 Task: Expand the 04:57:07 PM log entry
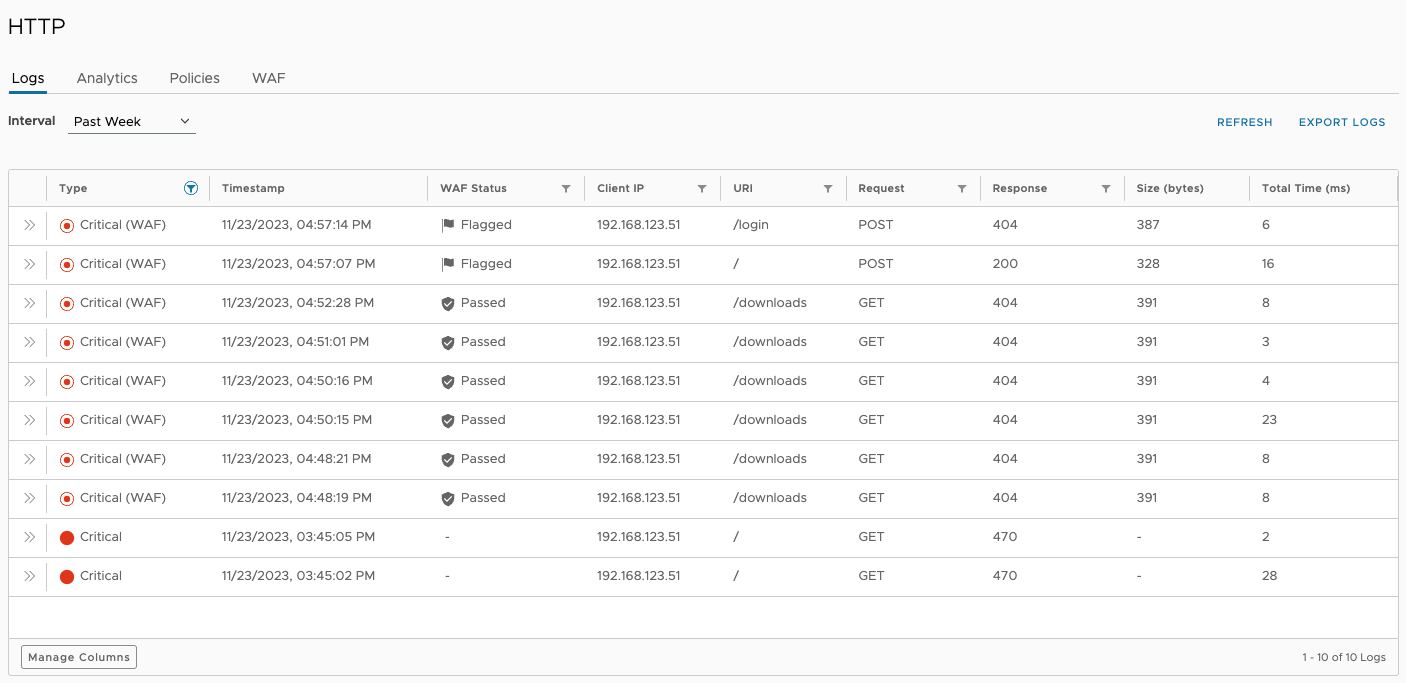(x=29, y=264)
